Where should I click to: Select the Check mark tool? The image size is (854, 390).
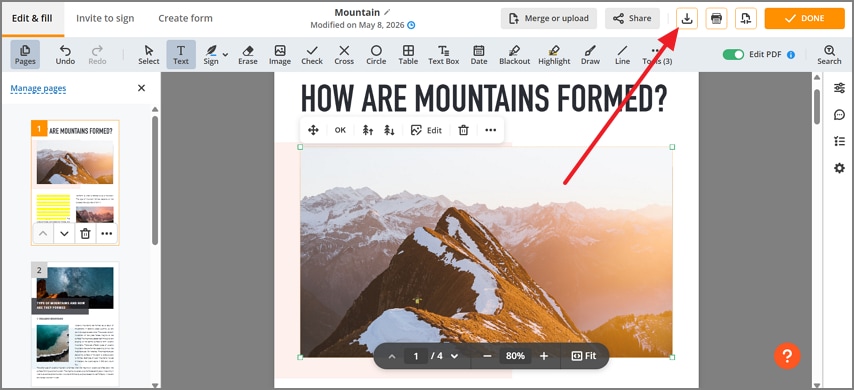coord(312,54)
